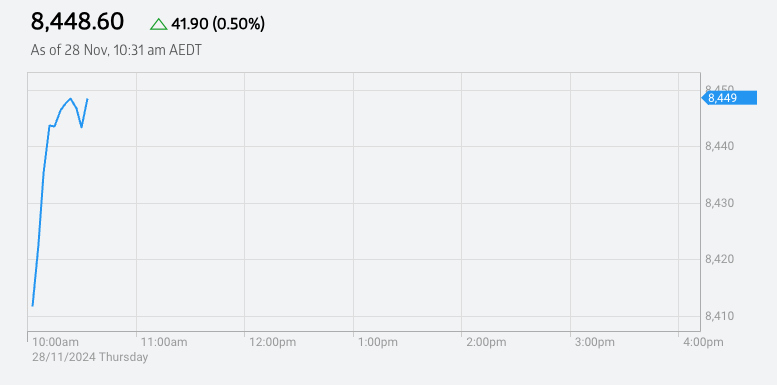The image size is (777, 385).
Task: Click the blue 8,449 price marker
Action: point(729,98)
